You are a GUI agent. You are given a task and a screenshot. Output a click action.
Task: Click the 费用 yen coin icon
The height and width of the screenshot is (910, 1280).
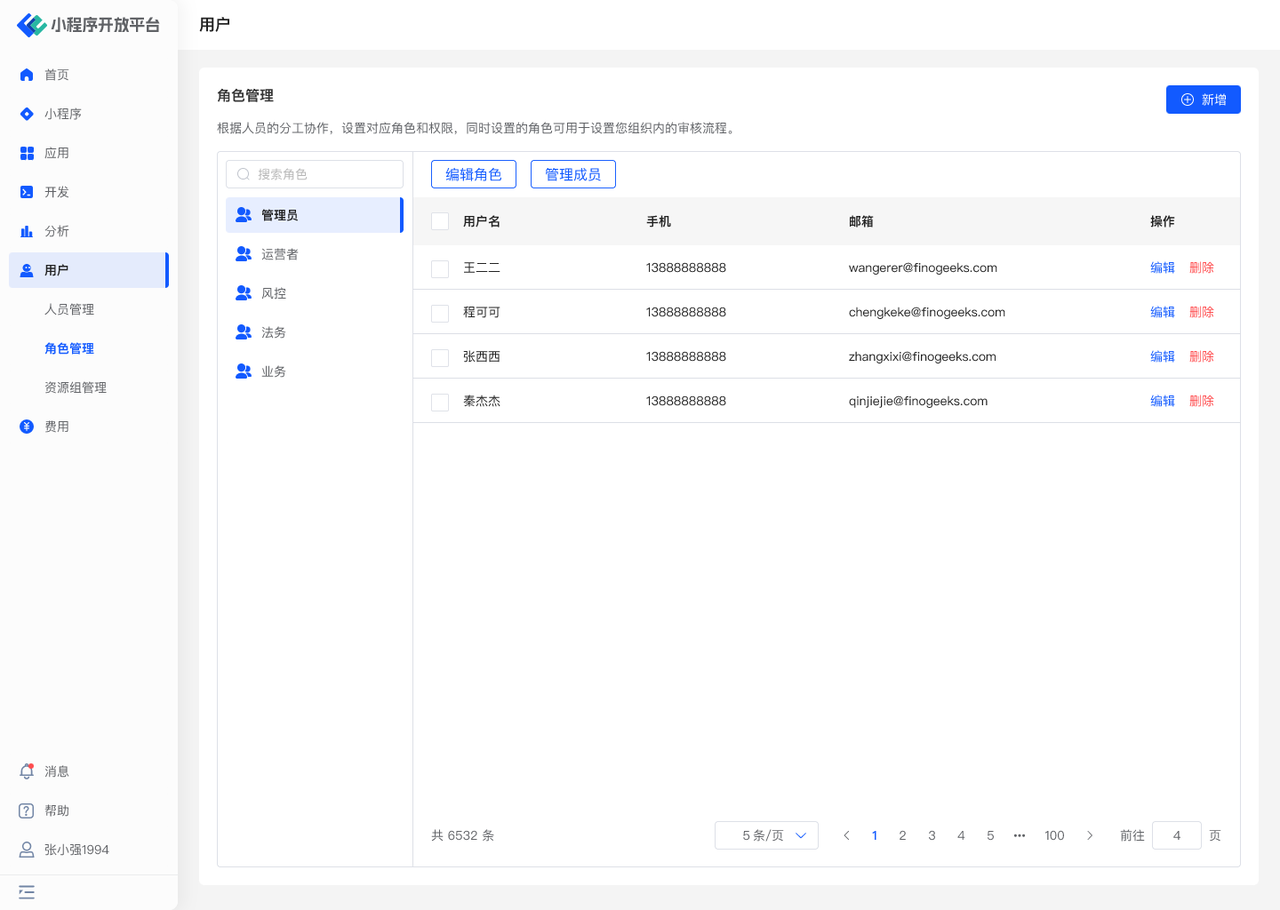click(27, 427)
